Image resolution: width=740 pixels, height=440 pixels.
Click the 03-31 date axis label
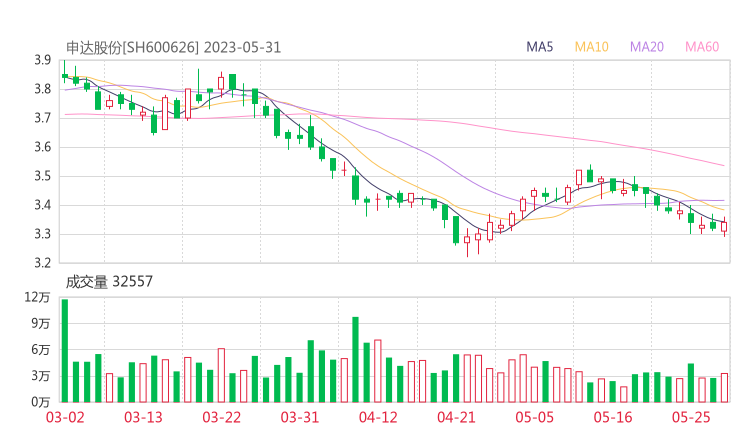tap(300, 417)
